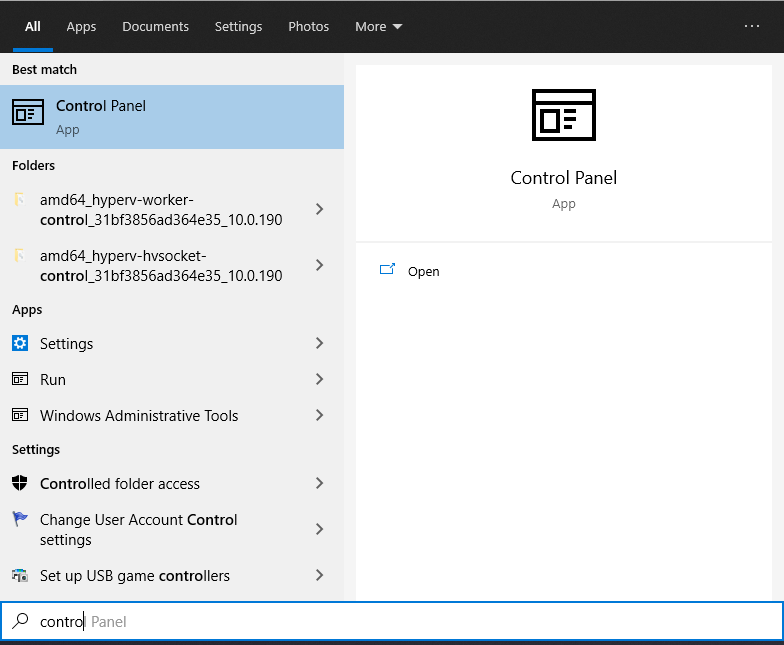The width and height of the screenshot is (784, 645).
Task: Click the Open action icon
Action: 387,270
